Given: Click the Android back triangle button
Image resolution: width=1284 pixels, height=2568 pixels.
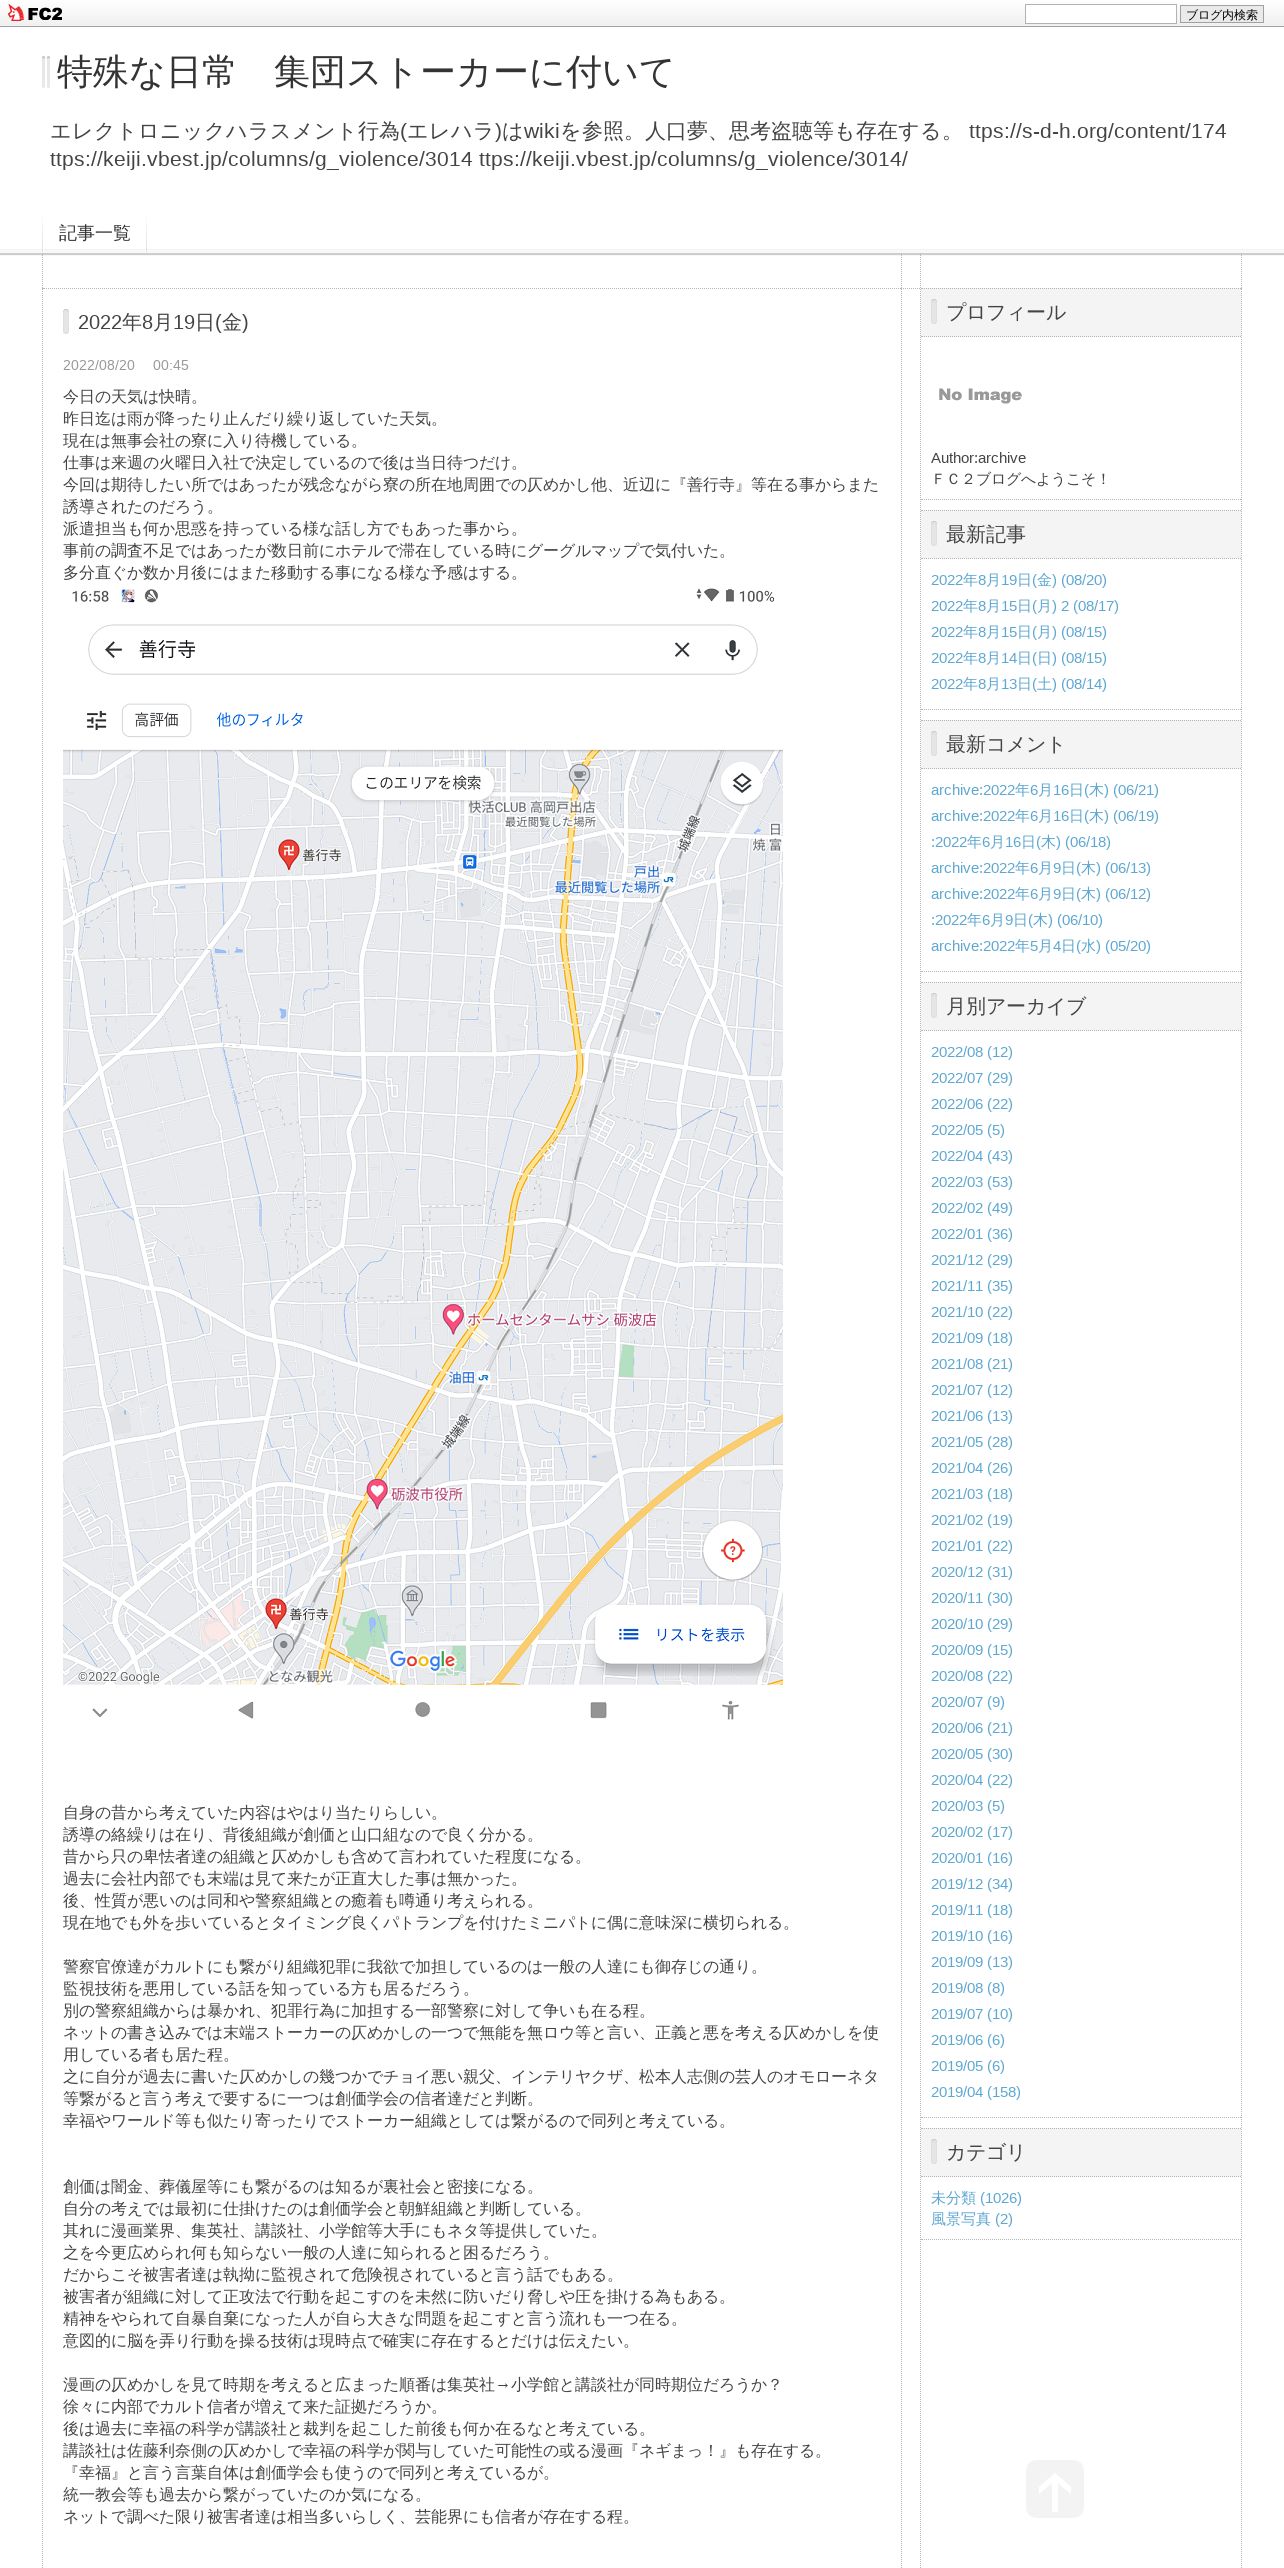Looking at the screenshot, I should (246, 1710).
